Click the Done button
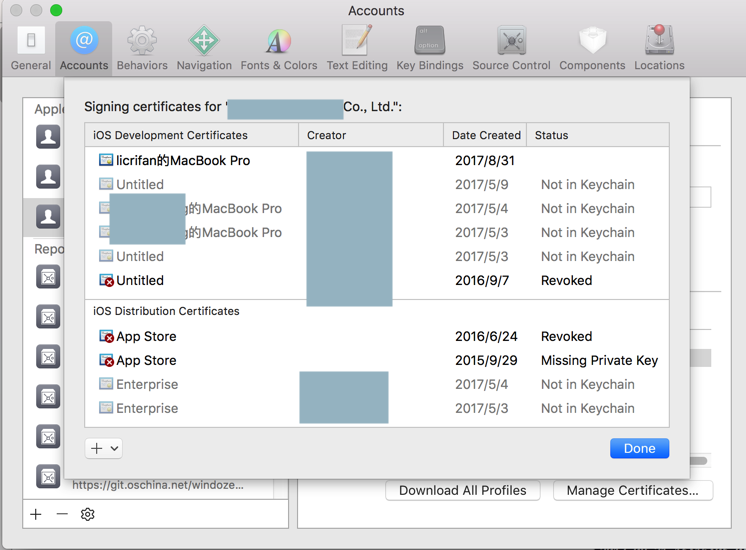Screen dimensions: 746x550 [x=639, y=449]
